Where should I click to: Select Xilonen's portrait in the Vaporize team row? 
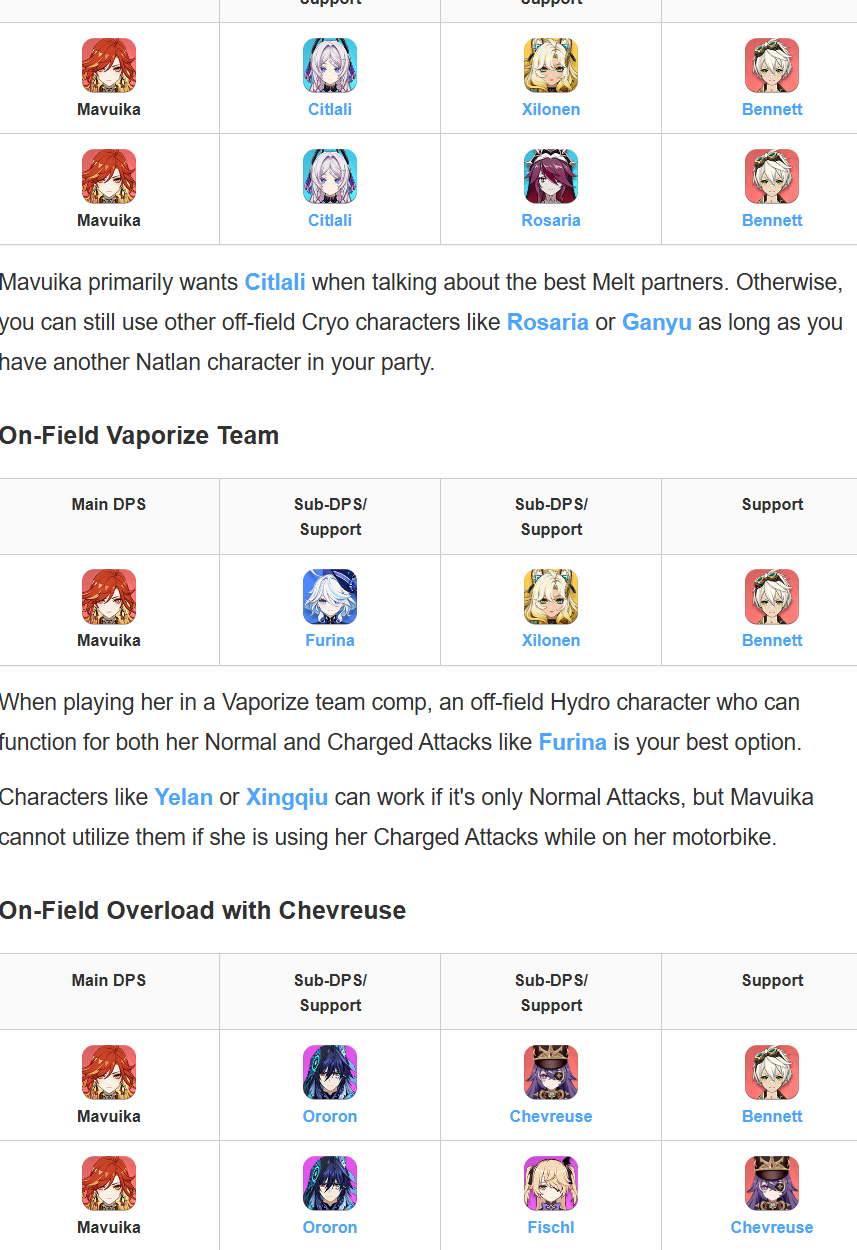[551, 597]
